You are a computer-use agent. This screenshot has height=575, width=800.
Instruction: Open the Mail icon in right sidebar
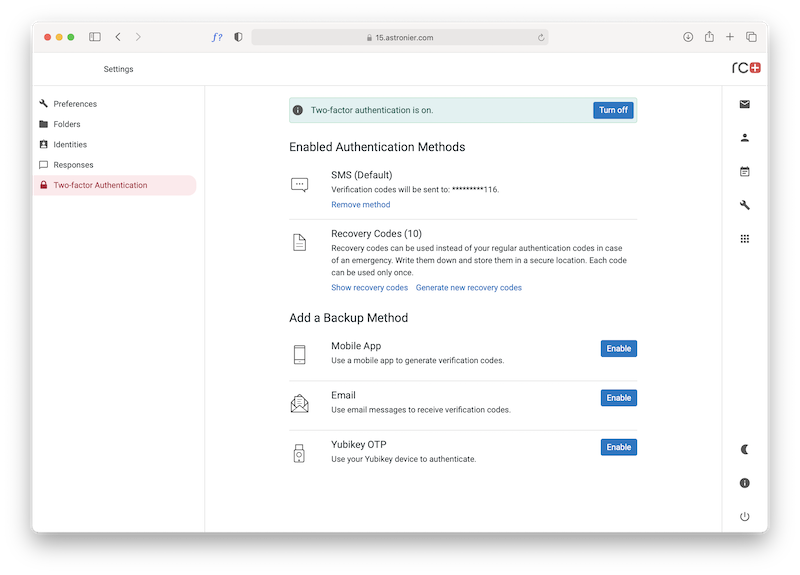[744, 104]
